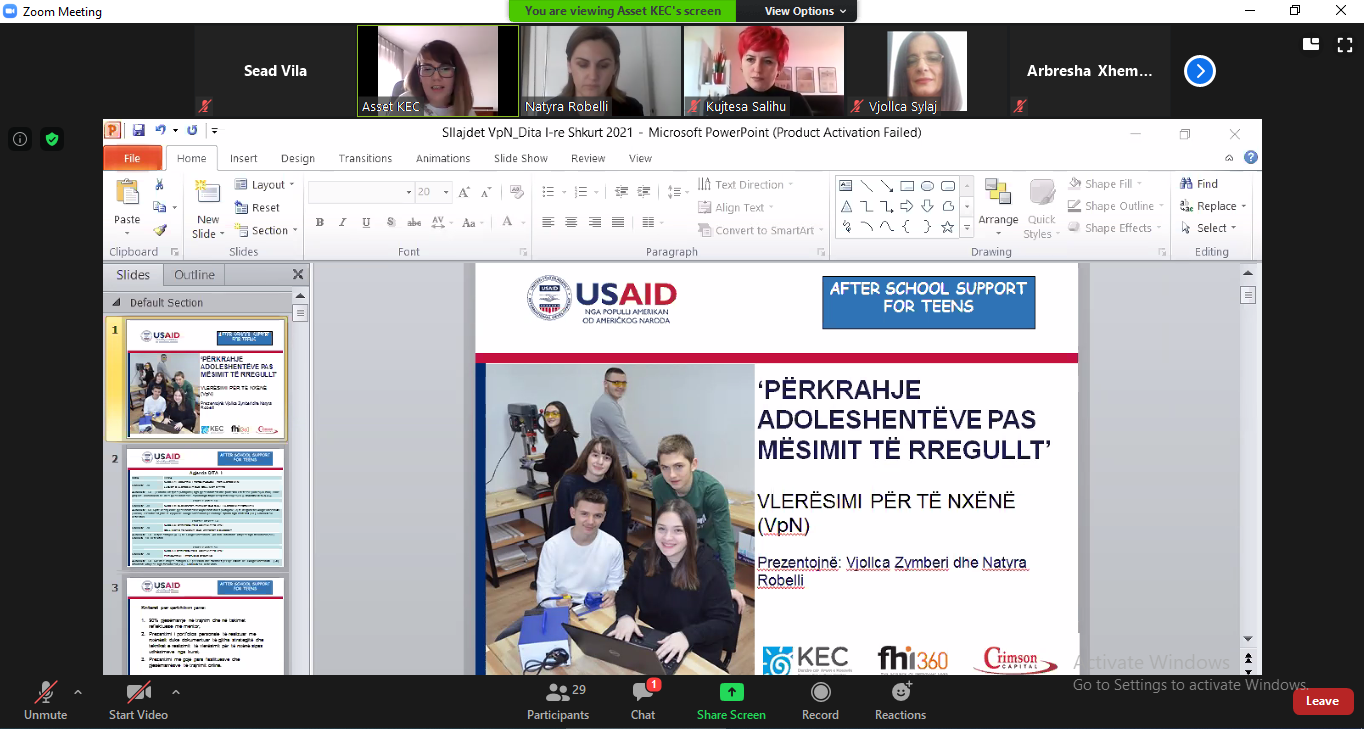This screenshot has height=729, width=1364.
Task: Leave the Zoom meeting
Action: pos(1322,701)
